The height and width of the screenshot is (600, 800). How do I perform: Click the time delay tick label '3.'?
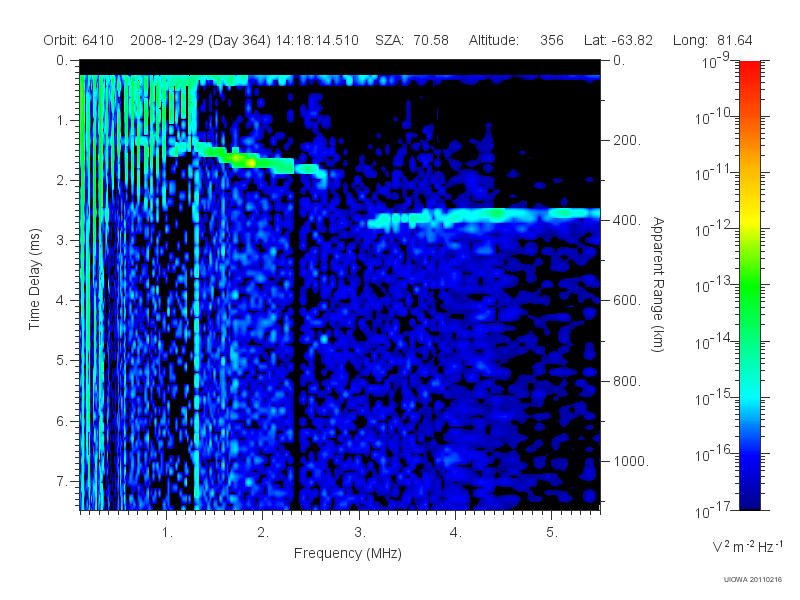pos(62,240)
